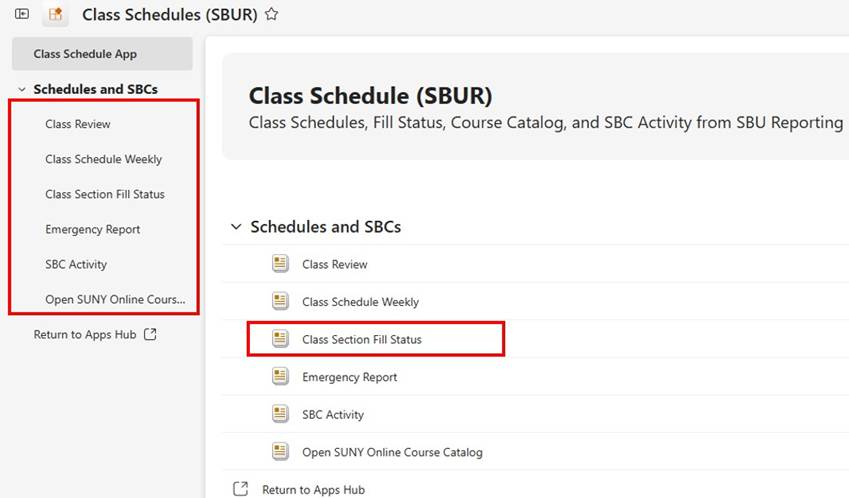Click Return to Apps Hub in main list
This screenshot has width=849, height=498.
tap(314, 489)
